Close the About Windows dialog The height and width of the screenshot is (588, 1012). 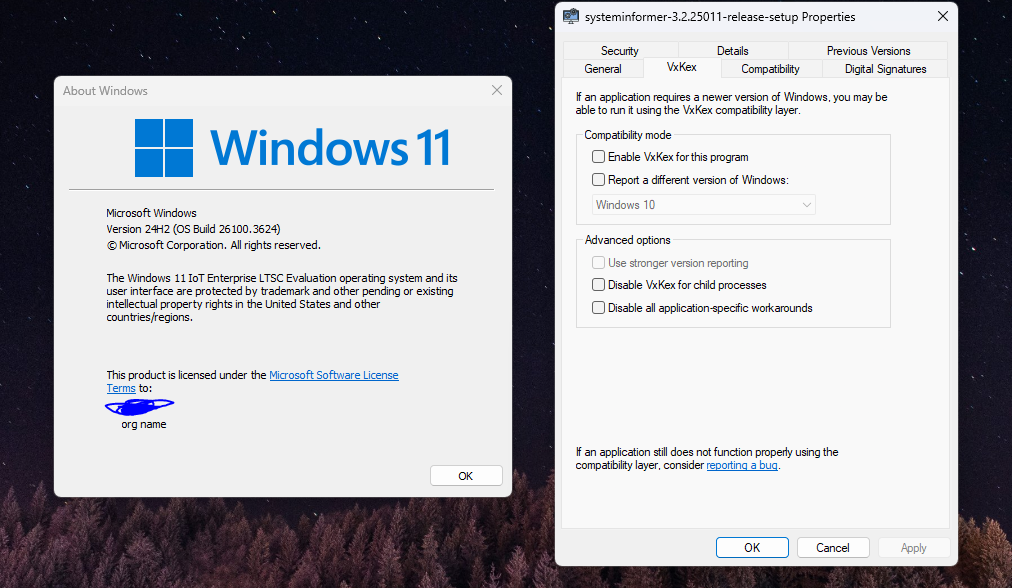(x=496, y=90)
